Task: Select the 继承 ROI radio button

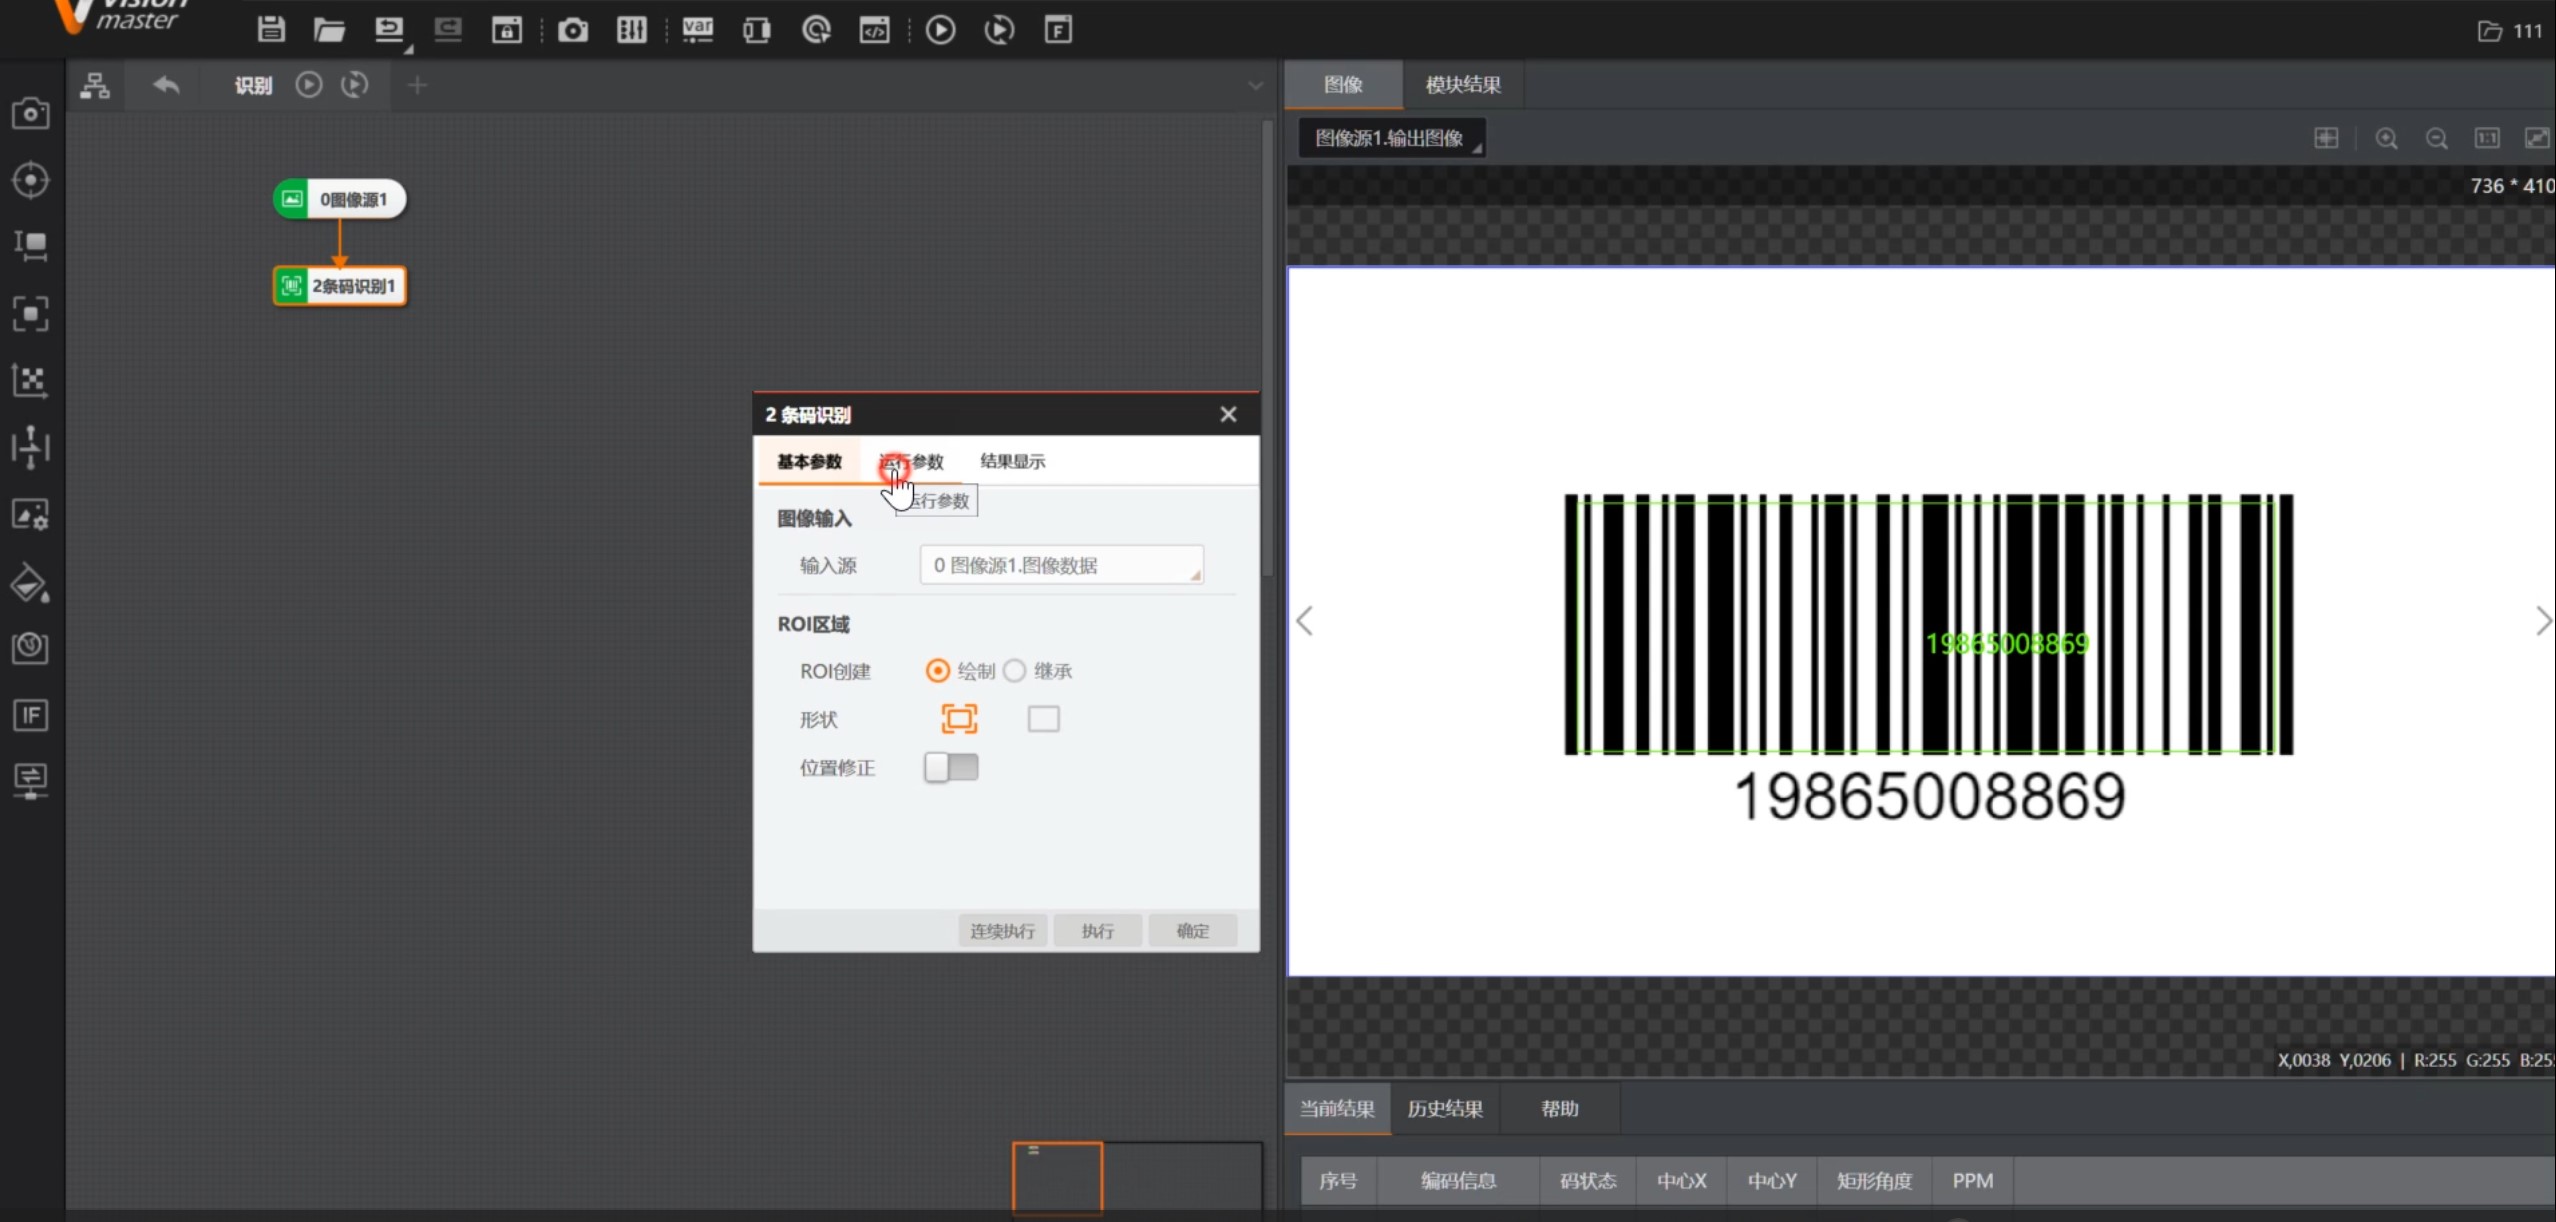Action: pyautogui.click(x=1015, y=671)
